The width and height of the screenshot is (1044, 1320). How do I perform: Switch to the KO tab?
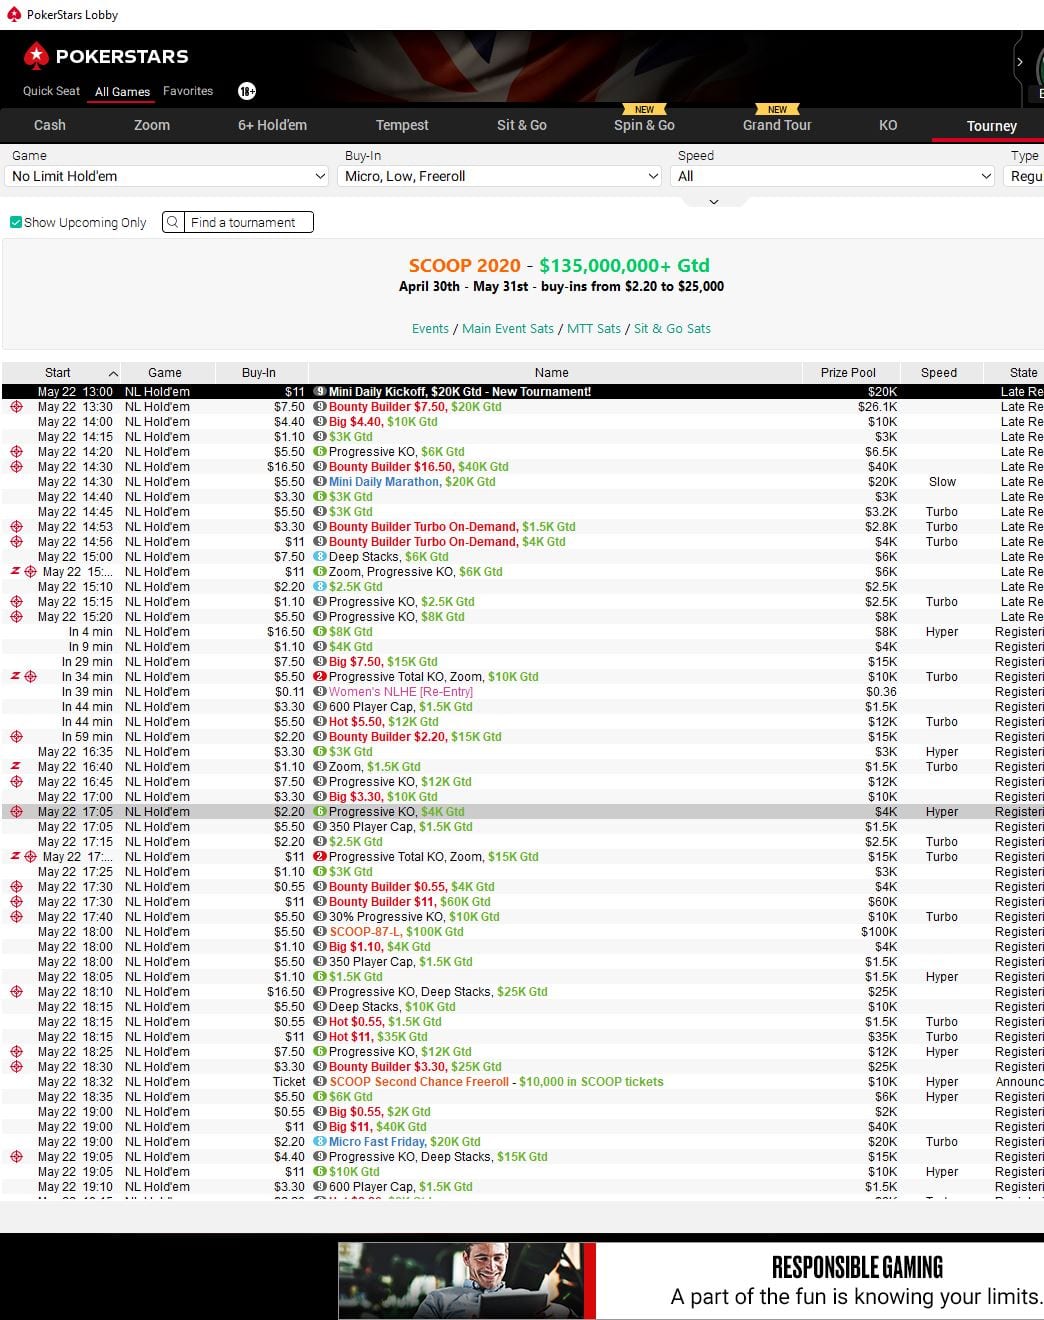click(888, 125)
